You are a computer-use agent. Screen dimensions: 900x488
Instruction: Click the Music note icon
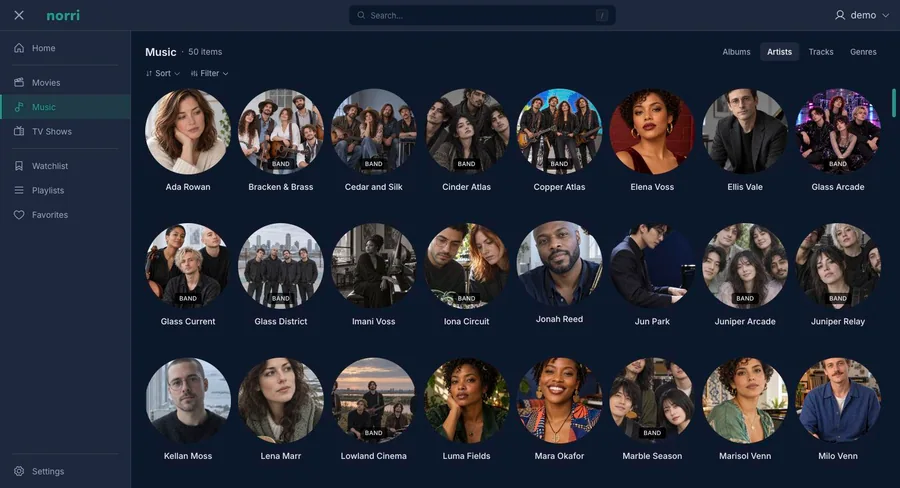coord(19,107)
